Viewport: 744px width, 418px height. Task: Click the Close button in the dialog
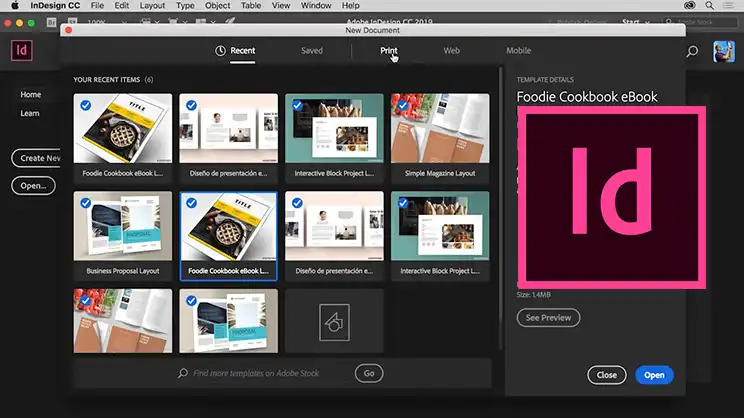[606, 375]
